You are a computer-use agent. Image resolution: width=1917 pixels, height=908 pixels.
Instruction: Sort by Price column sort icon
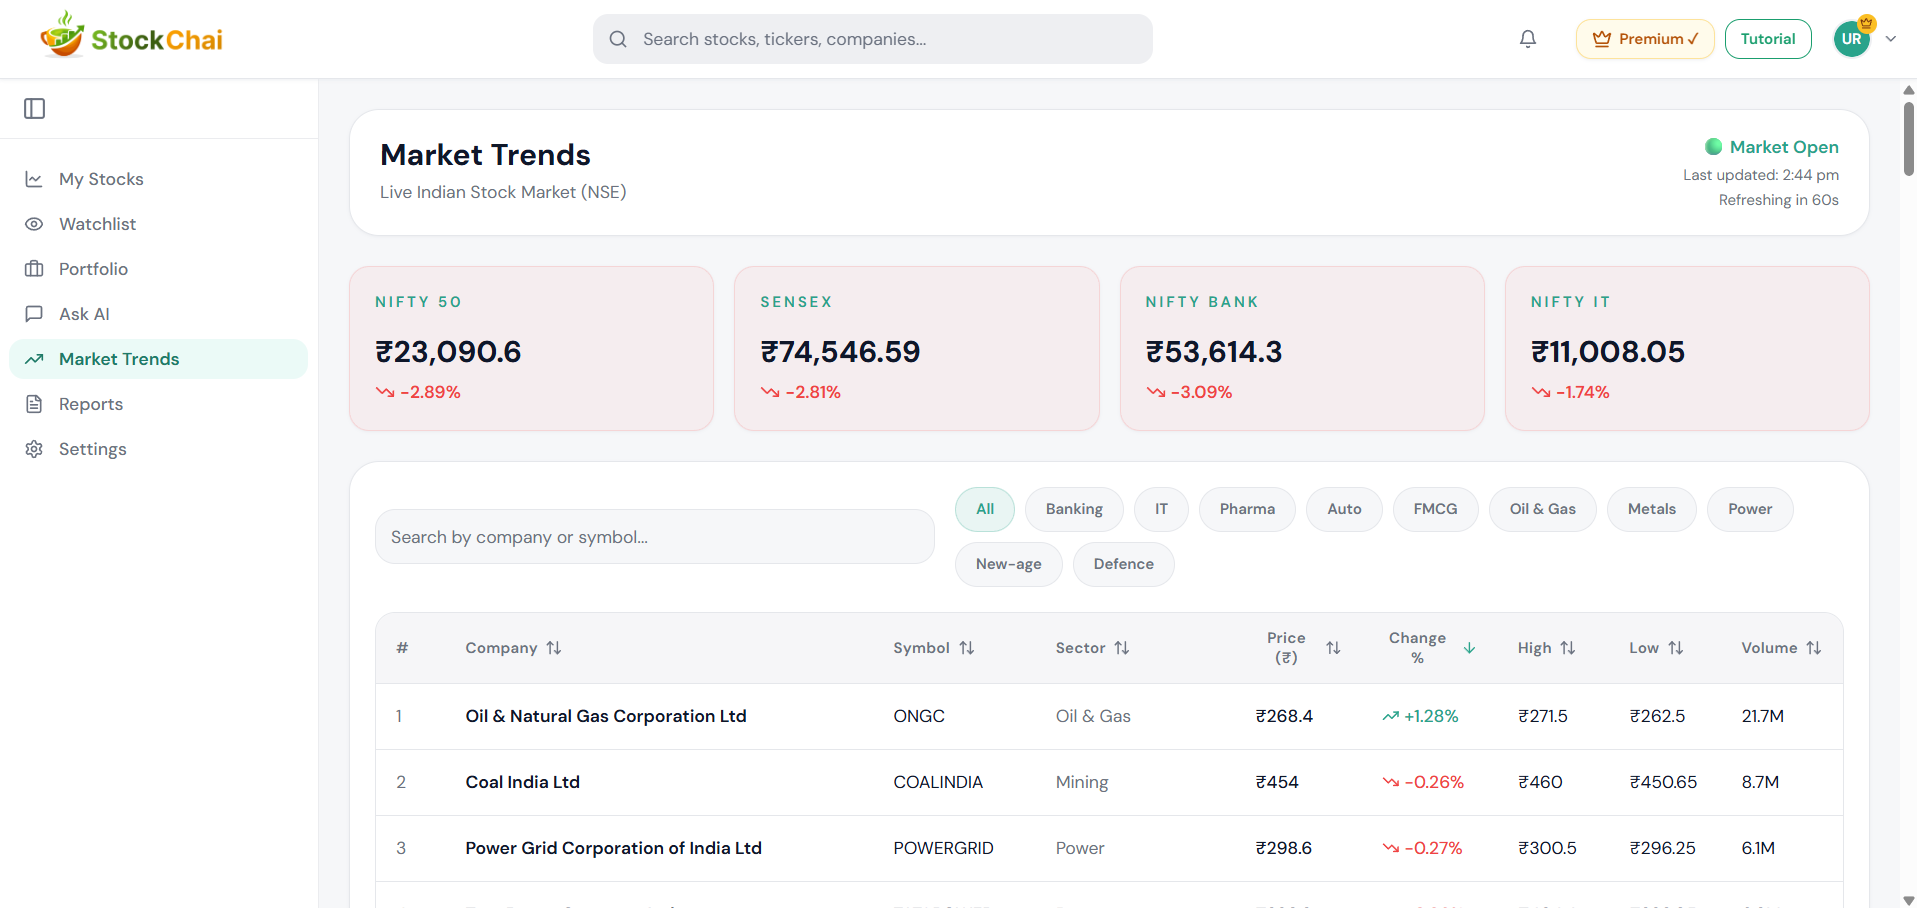pos(1333,648)
